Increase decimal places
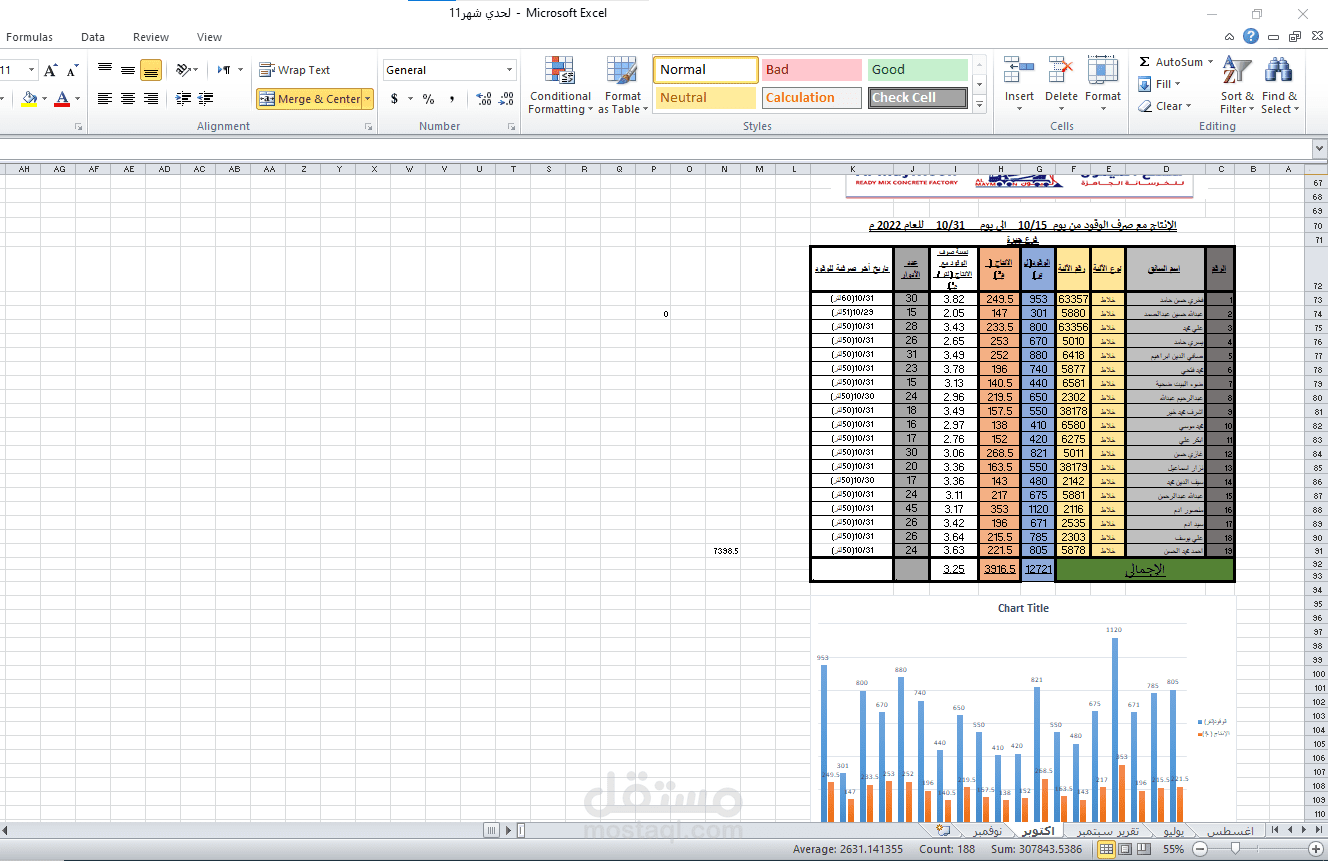Screen dimensions: 1328x861 (x=484, y=99)
